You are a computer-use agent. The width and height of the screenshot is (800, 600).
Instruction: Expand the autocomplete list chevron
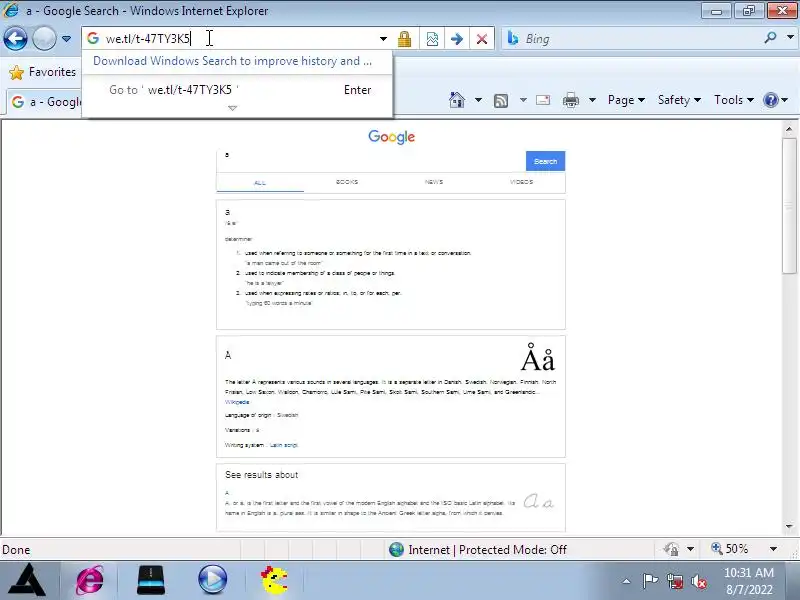[x=233, y=108]
